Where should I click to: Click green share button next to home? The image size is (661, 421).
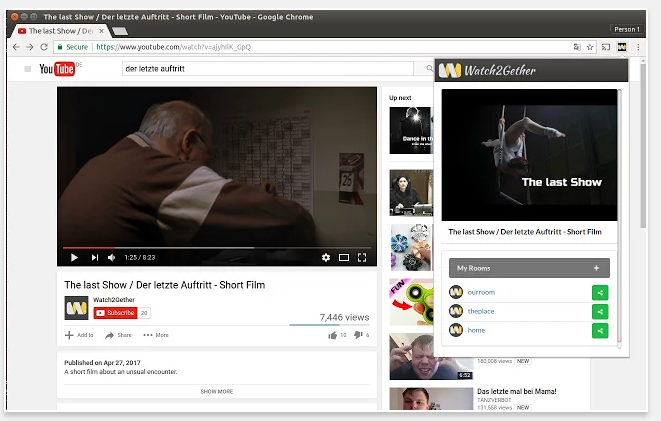click(x=599, y=331)
